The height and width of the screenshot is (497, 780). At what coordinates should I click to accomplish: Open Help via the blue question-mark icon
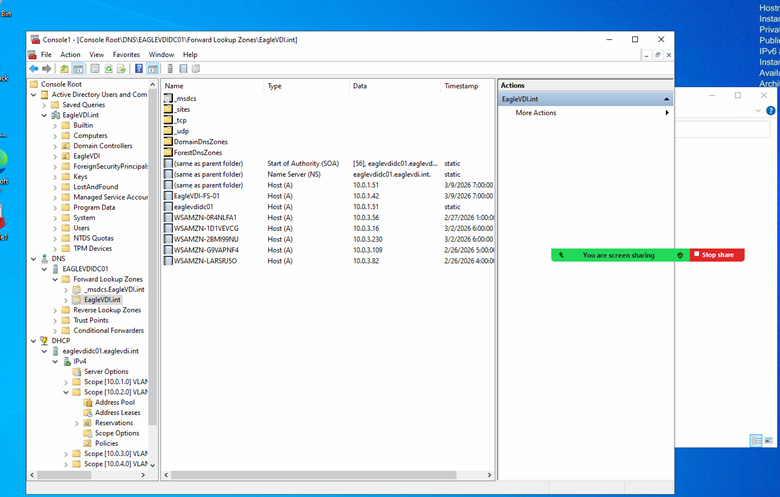pyautogui.click(x=139, y=69)
